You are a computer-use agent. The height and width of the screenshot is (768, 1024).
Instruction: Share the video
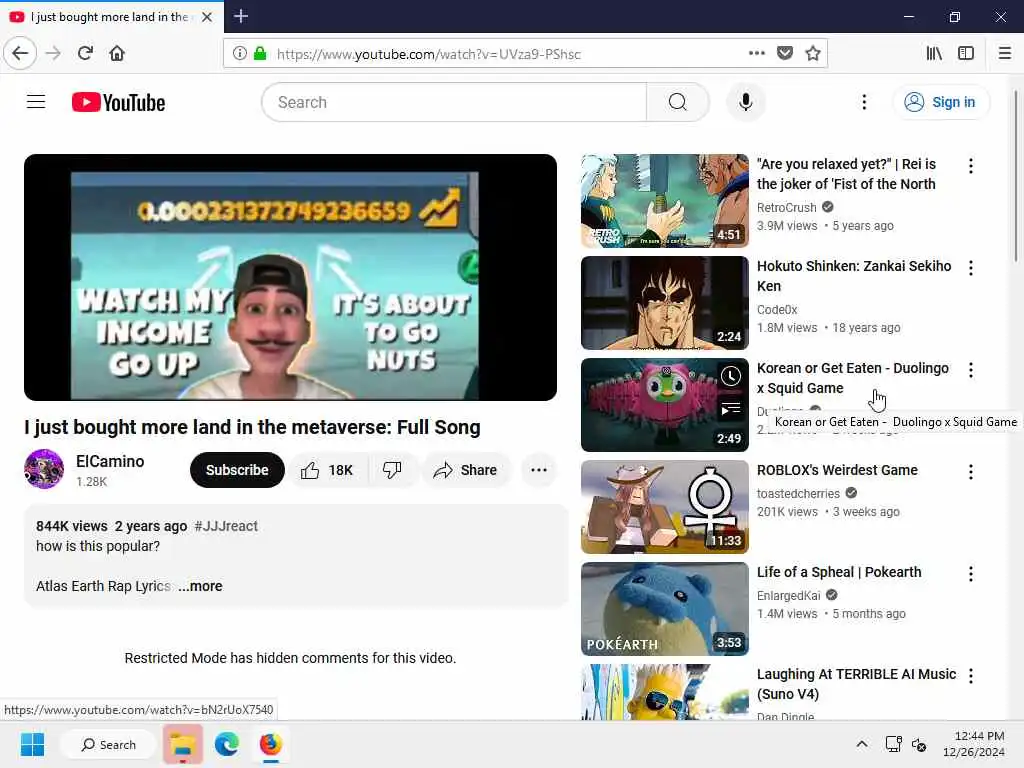point(465,470)
